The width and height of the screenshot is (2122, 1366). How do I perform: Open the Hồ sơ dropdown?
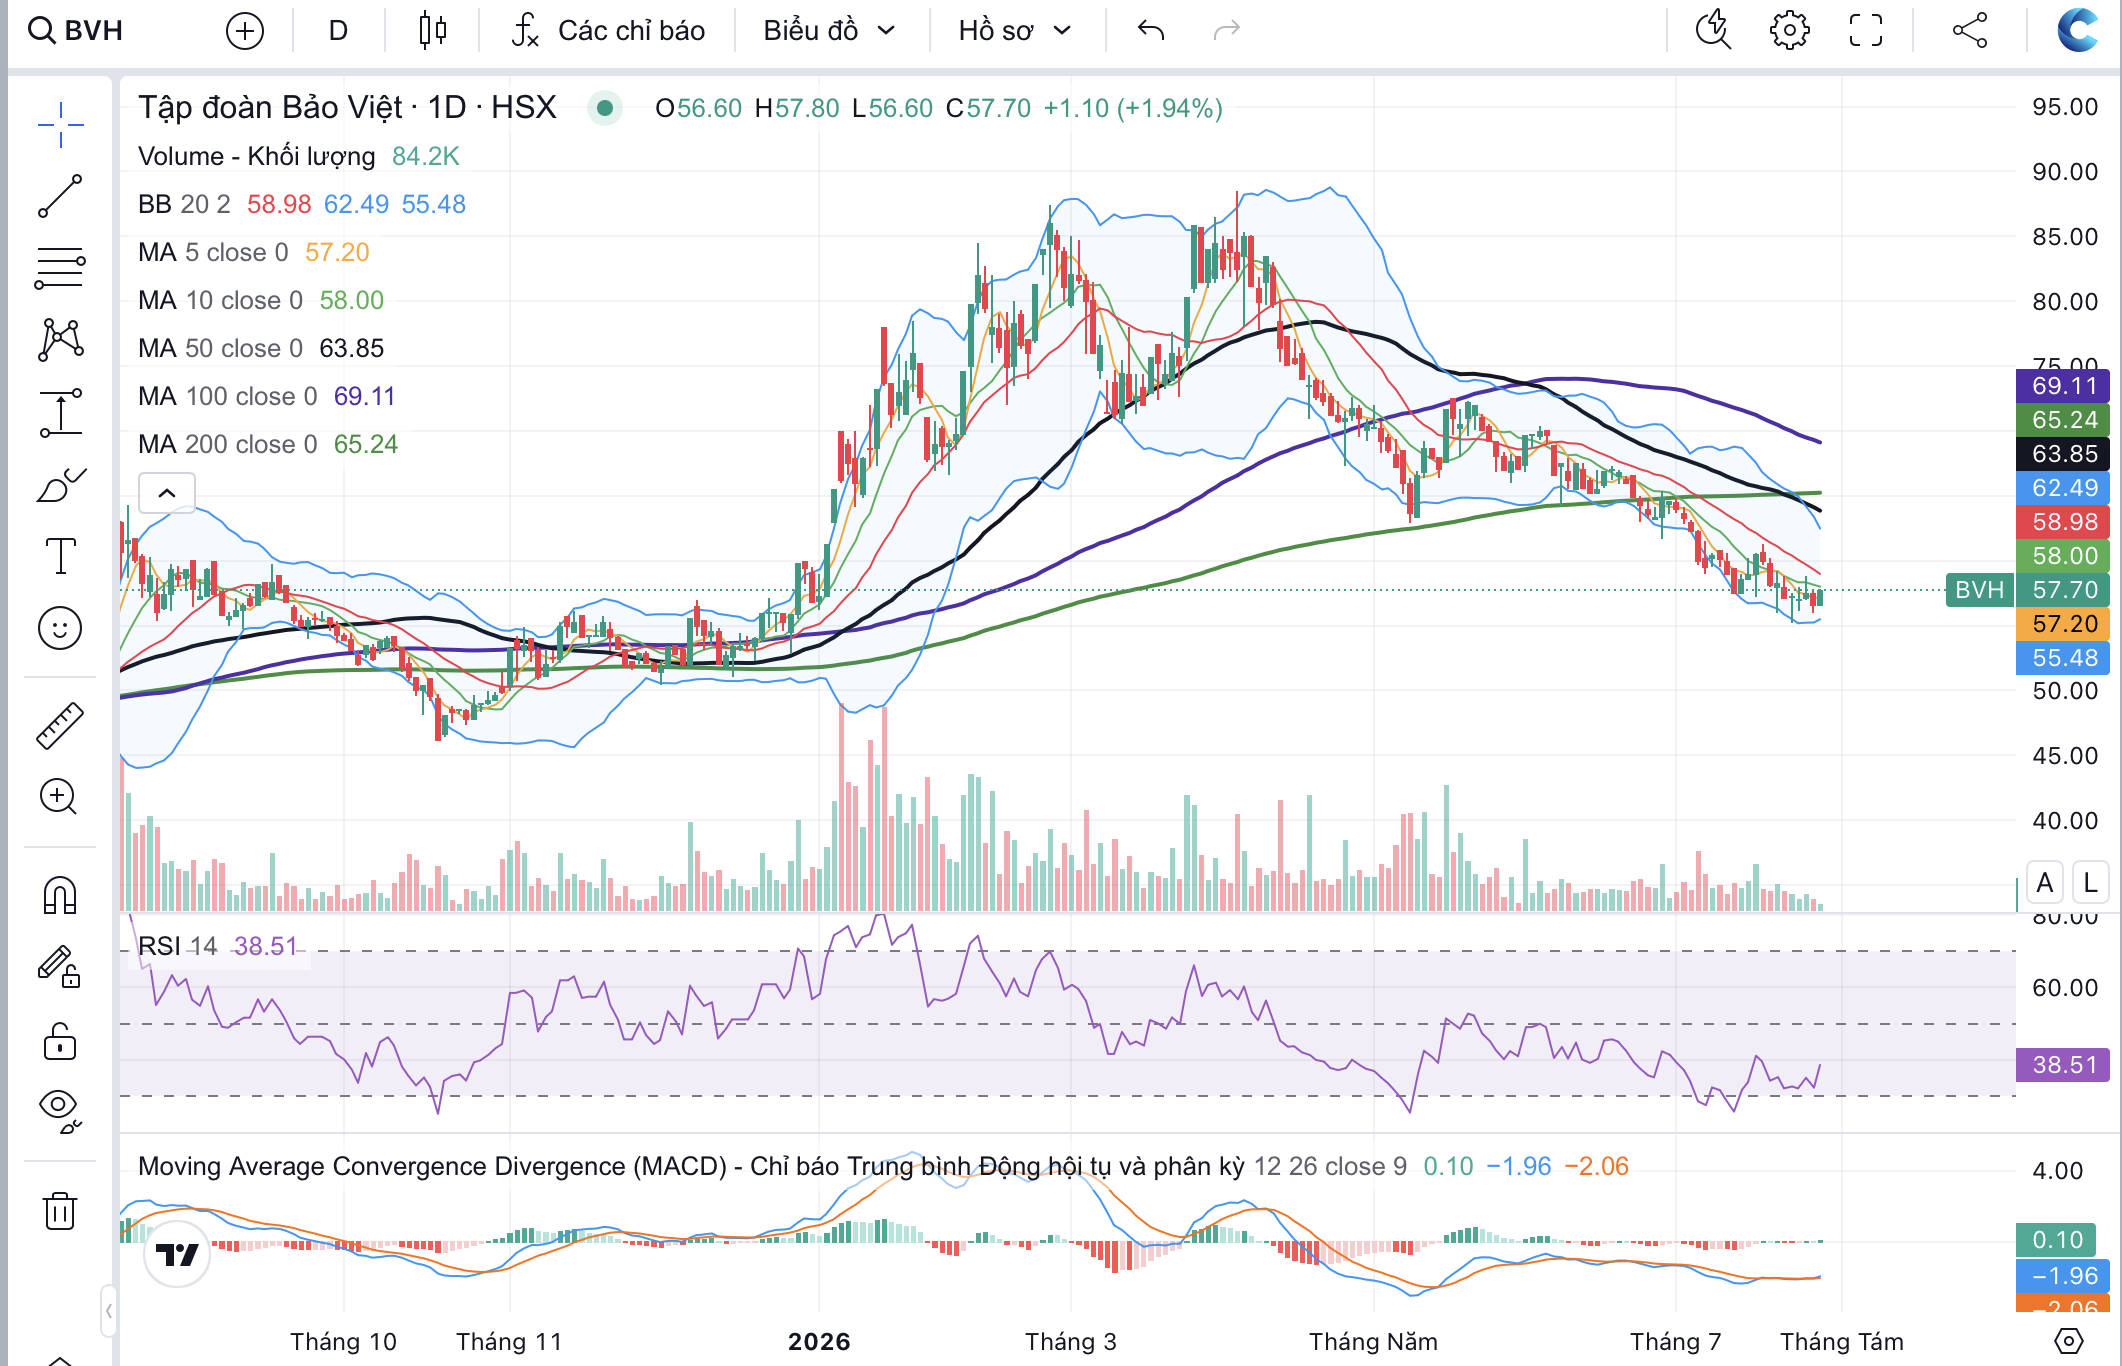(x=1014, y=31)
